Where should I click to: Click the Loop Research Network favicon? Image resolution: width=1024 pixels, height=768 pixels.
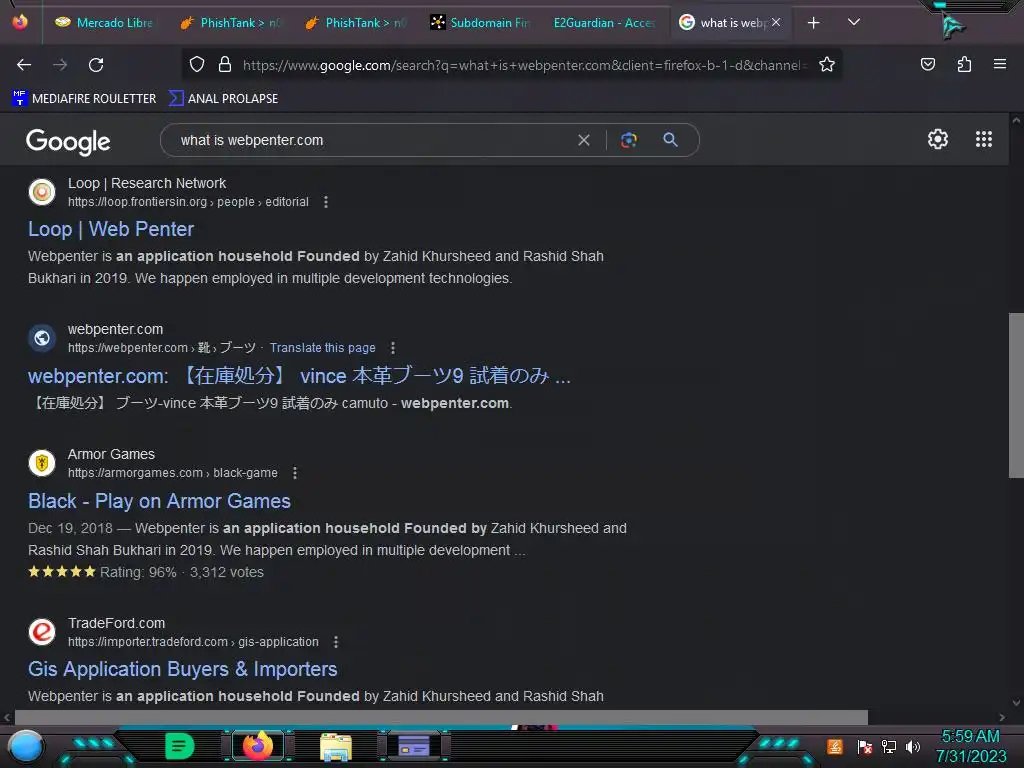42,192
